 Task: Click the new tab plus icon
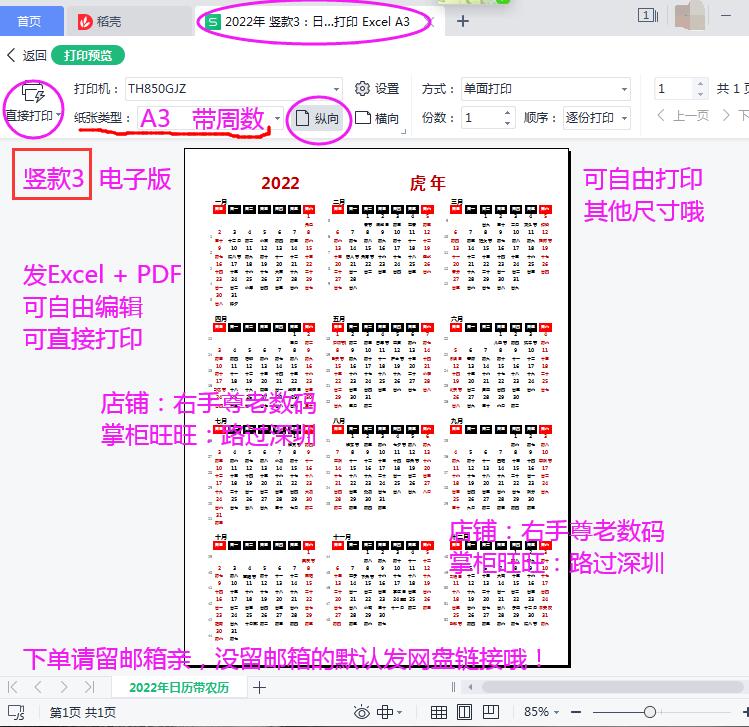coord(462,21)
